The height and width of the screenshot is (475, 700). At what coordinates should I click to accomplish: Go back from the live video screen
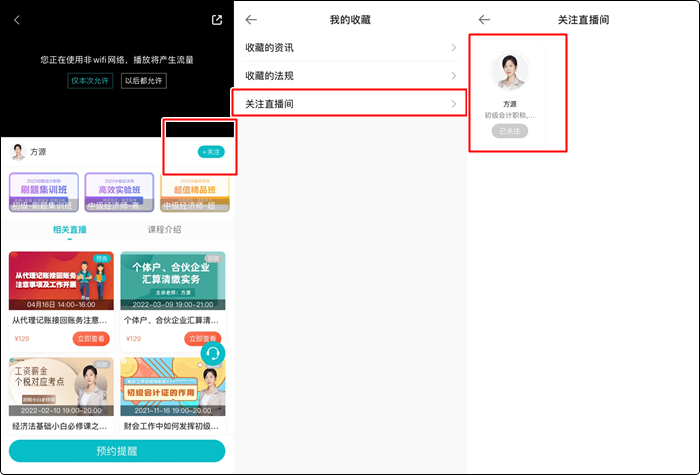click(x=17, y=20)
